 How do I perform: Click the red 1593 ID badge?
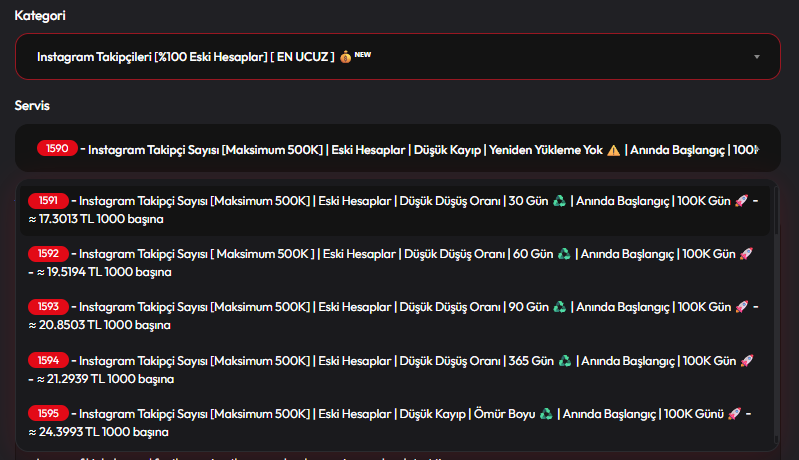tap(48, 307)
